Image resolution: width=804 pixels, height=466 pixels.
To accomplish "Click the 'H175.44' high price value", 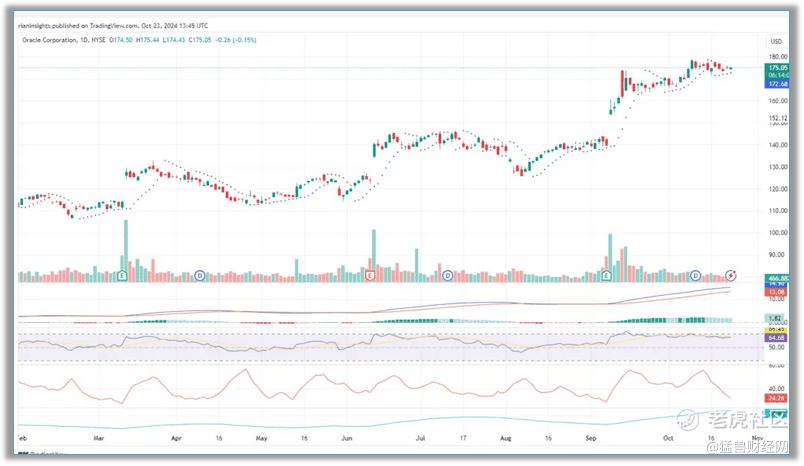I will pos(148,40).
